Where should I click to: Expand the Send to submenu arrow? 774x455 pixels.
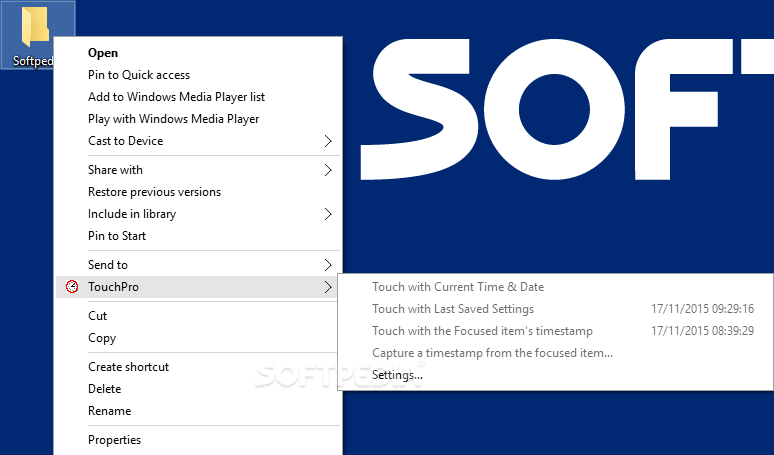pyautogui.click(x=328, y=265)
